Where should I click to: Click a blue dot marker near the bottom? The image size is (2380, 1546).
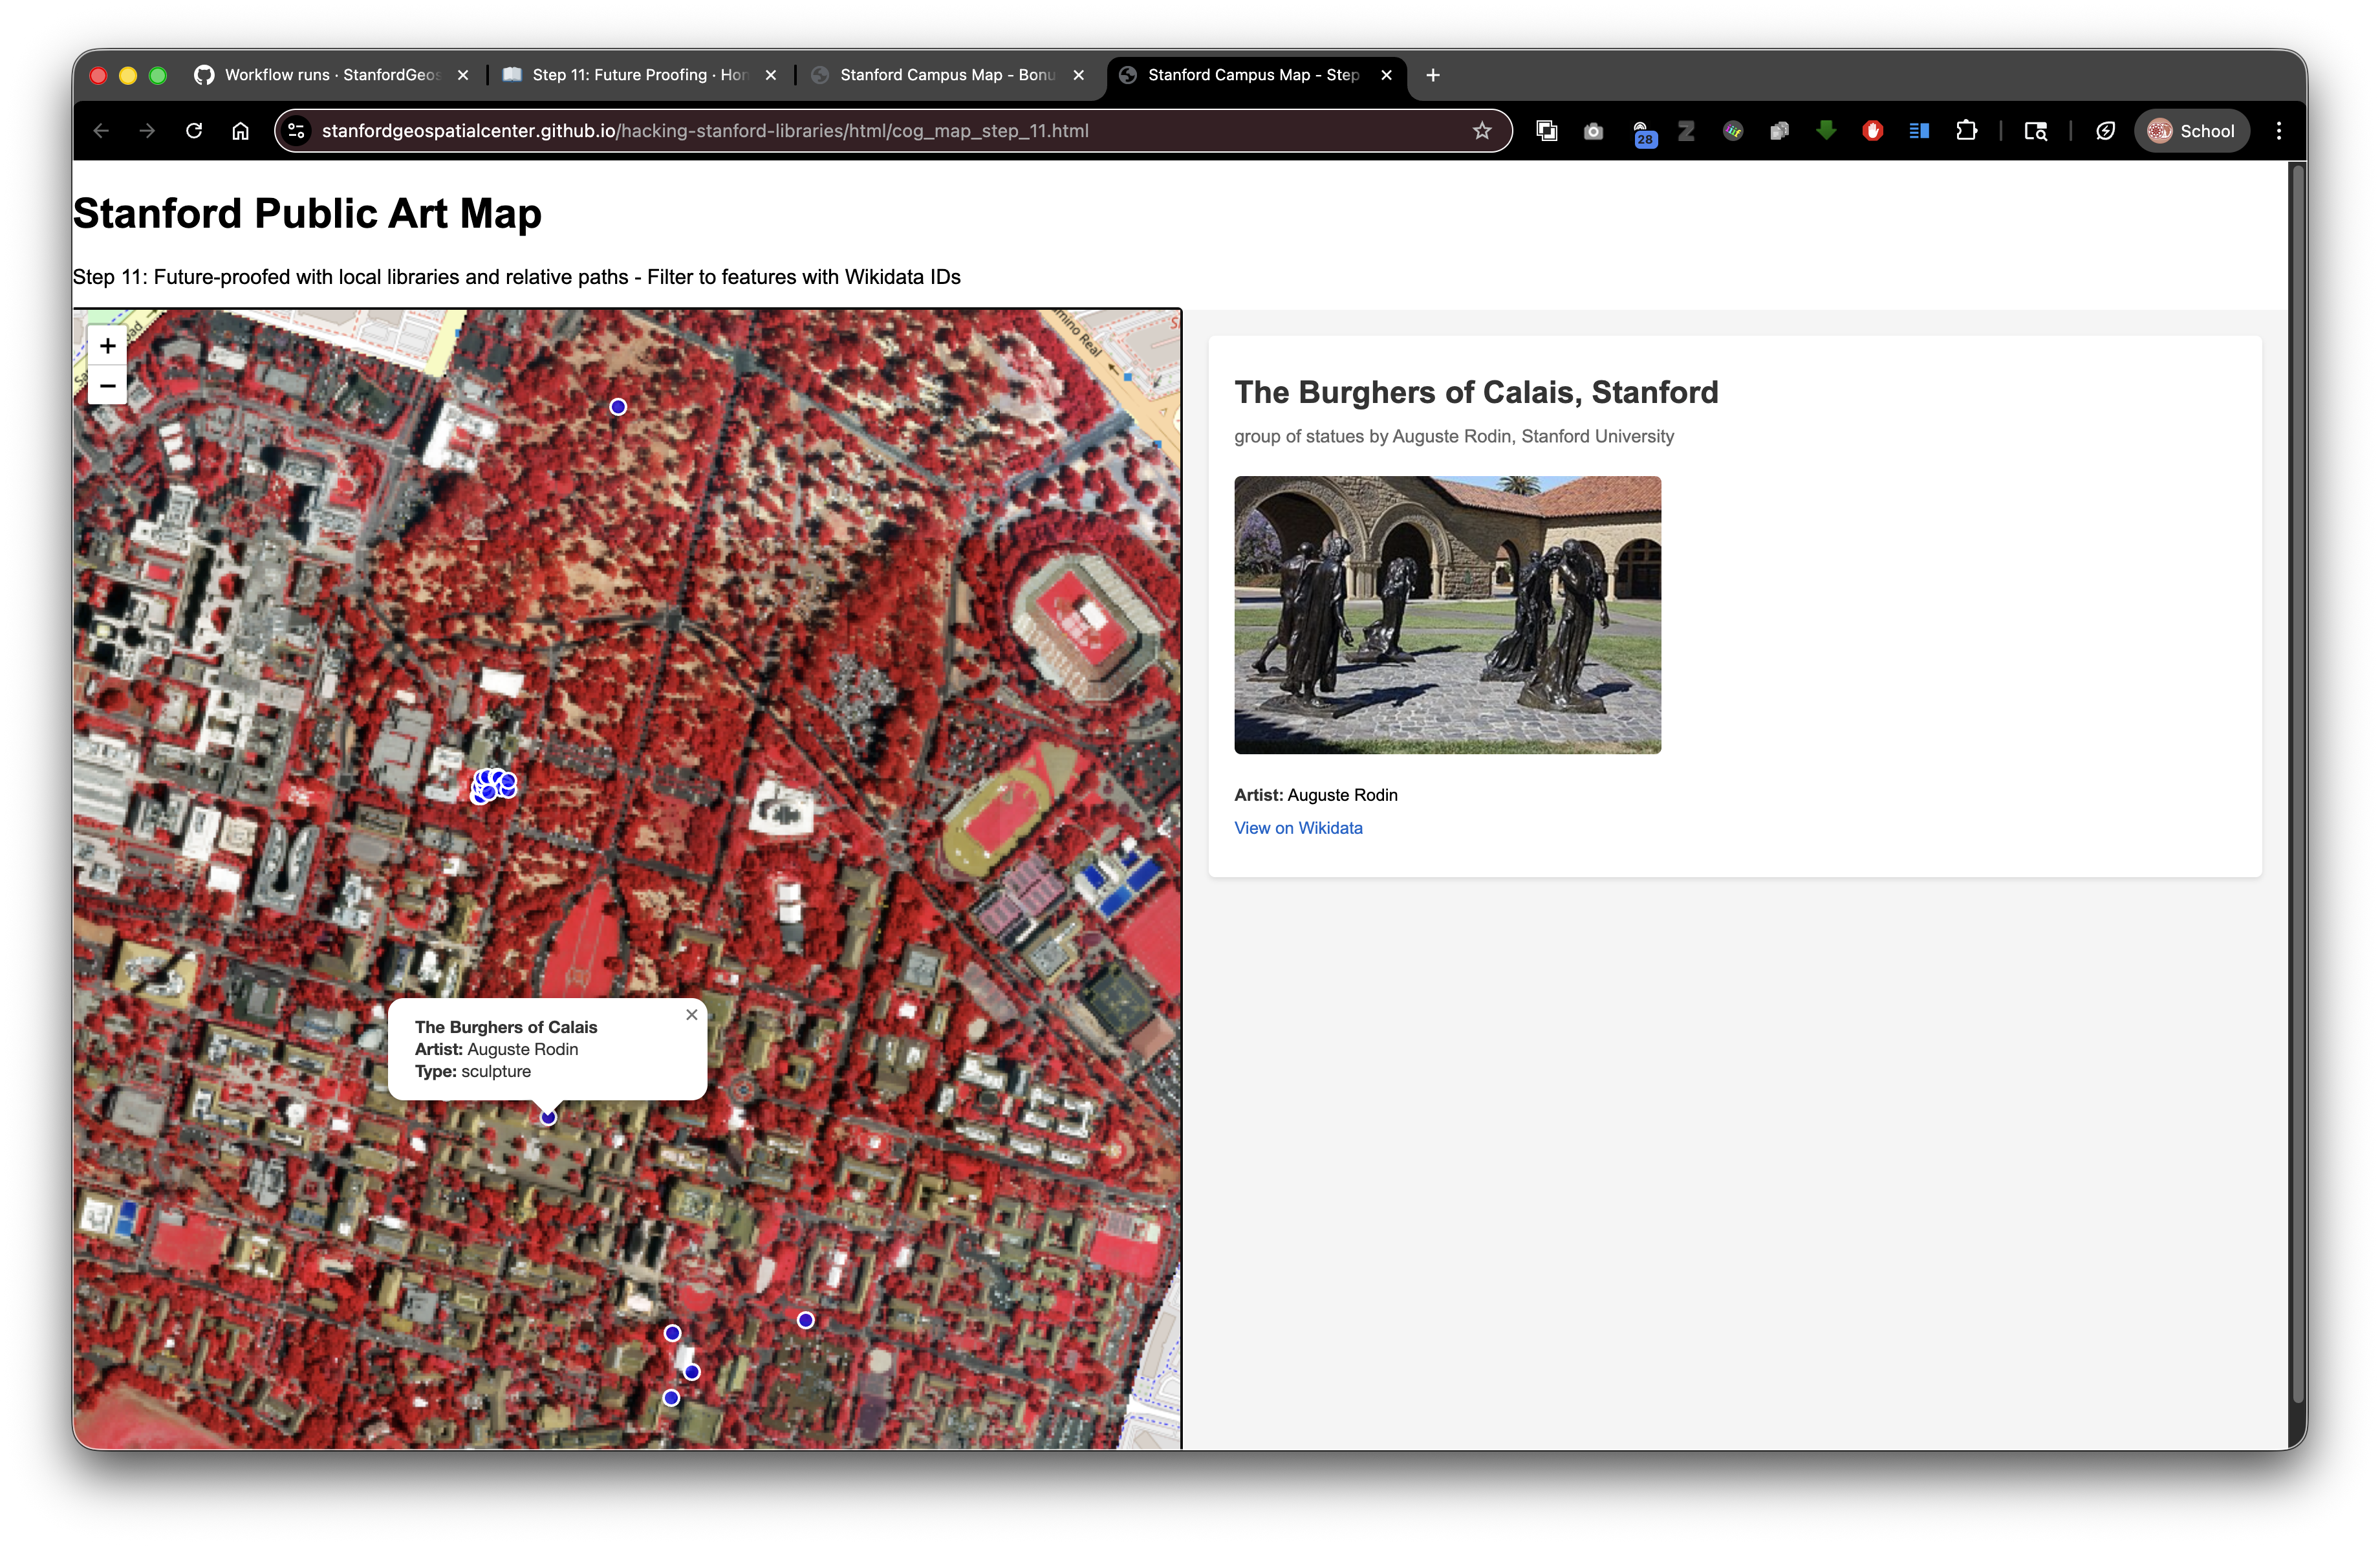pyautogui.click(x=672, y=1333)
